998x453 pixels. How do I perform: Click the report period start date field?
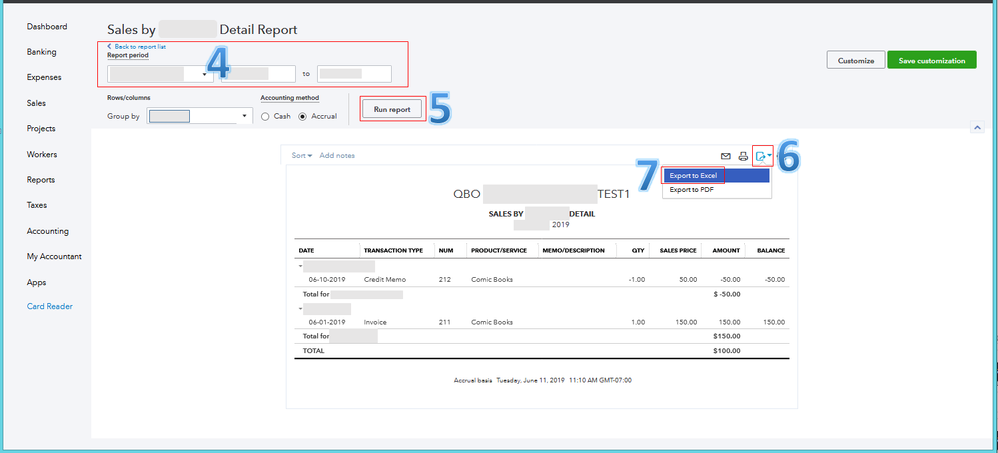(258, 74)
